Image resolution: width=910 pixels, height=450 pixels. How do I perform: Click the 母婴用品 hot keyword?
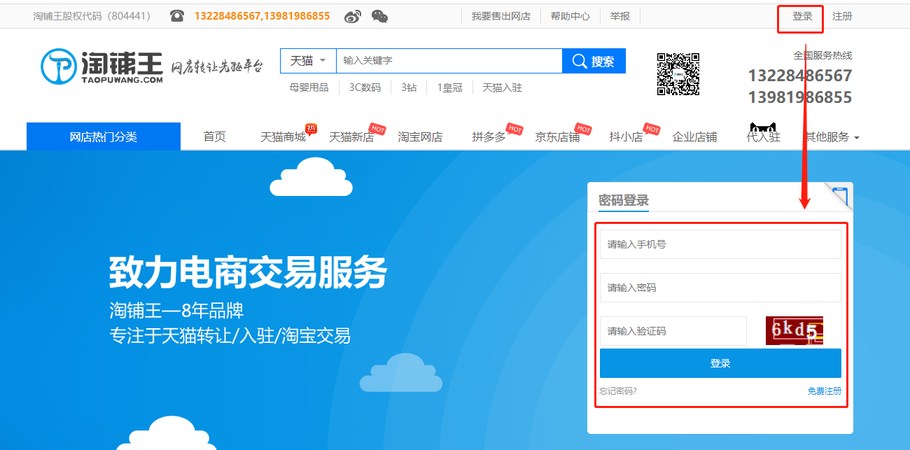[x=309, y=88]
